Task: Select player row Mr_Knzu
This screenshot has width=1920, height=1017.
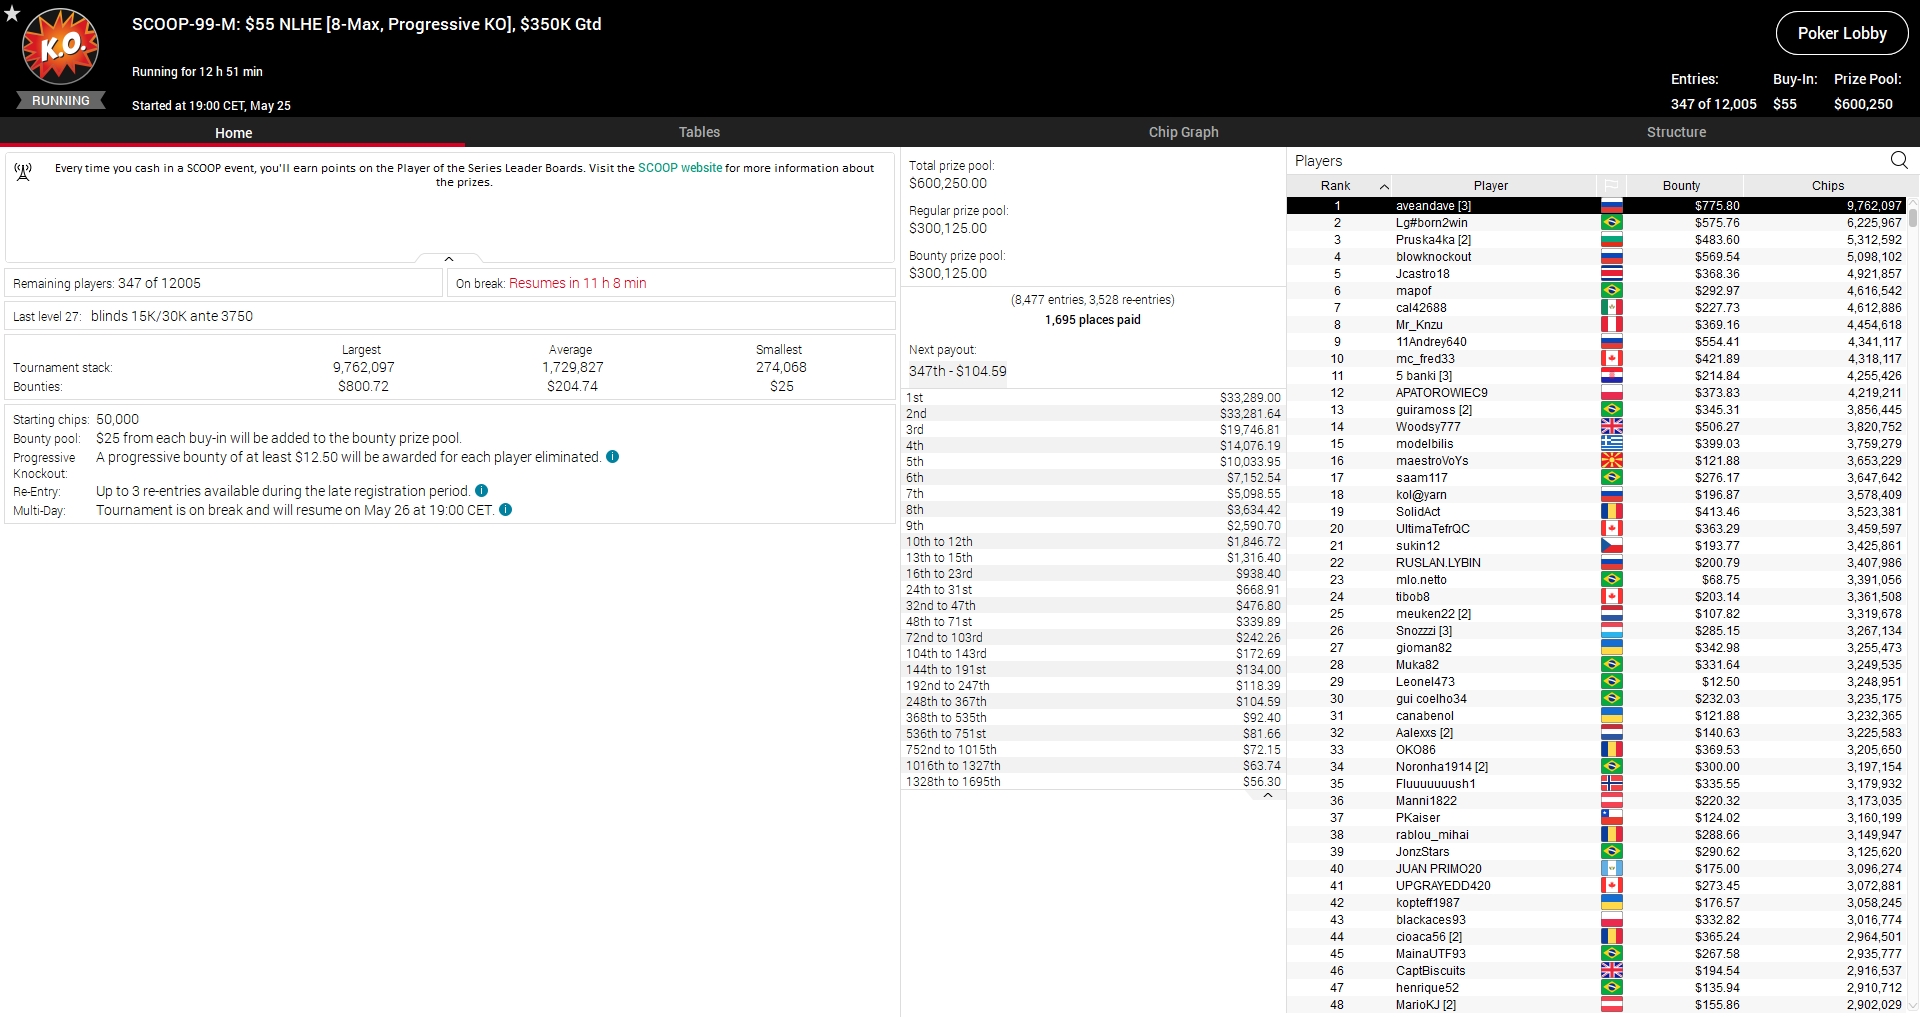Action: 1597,325
